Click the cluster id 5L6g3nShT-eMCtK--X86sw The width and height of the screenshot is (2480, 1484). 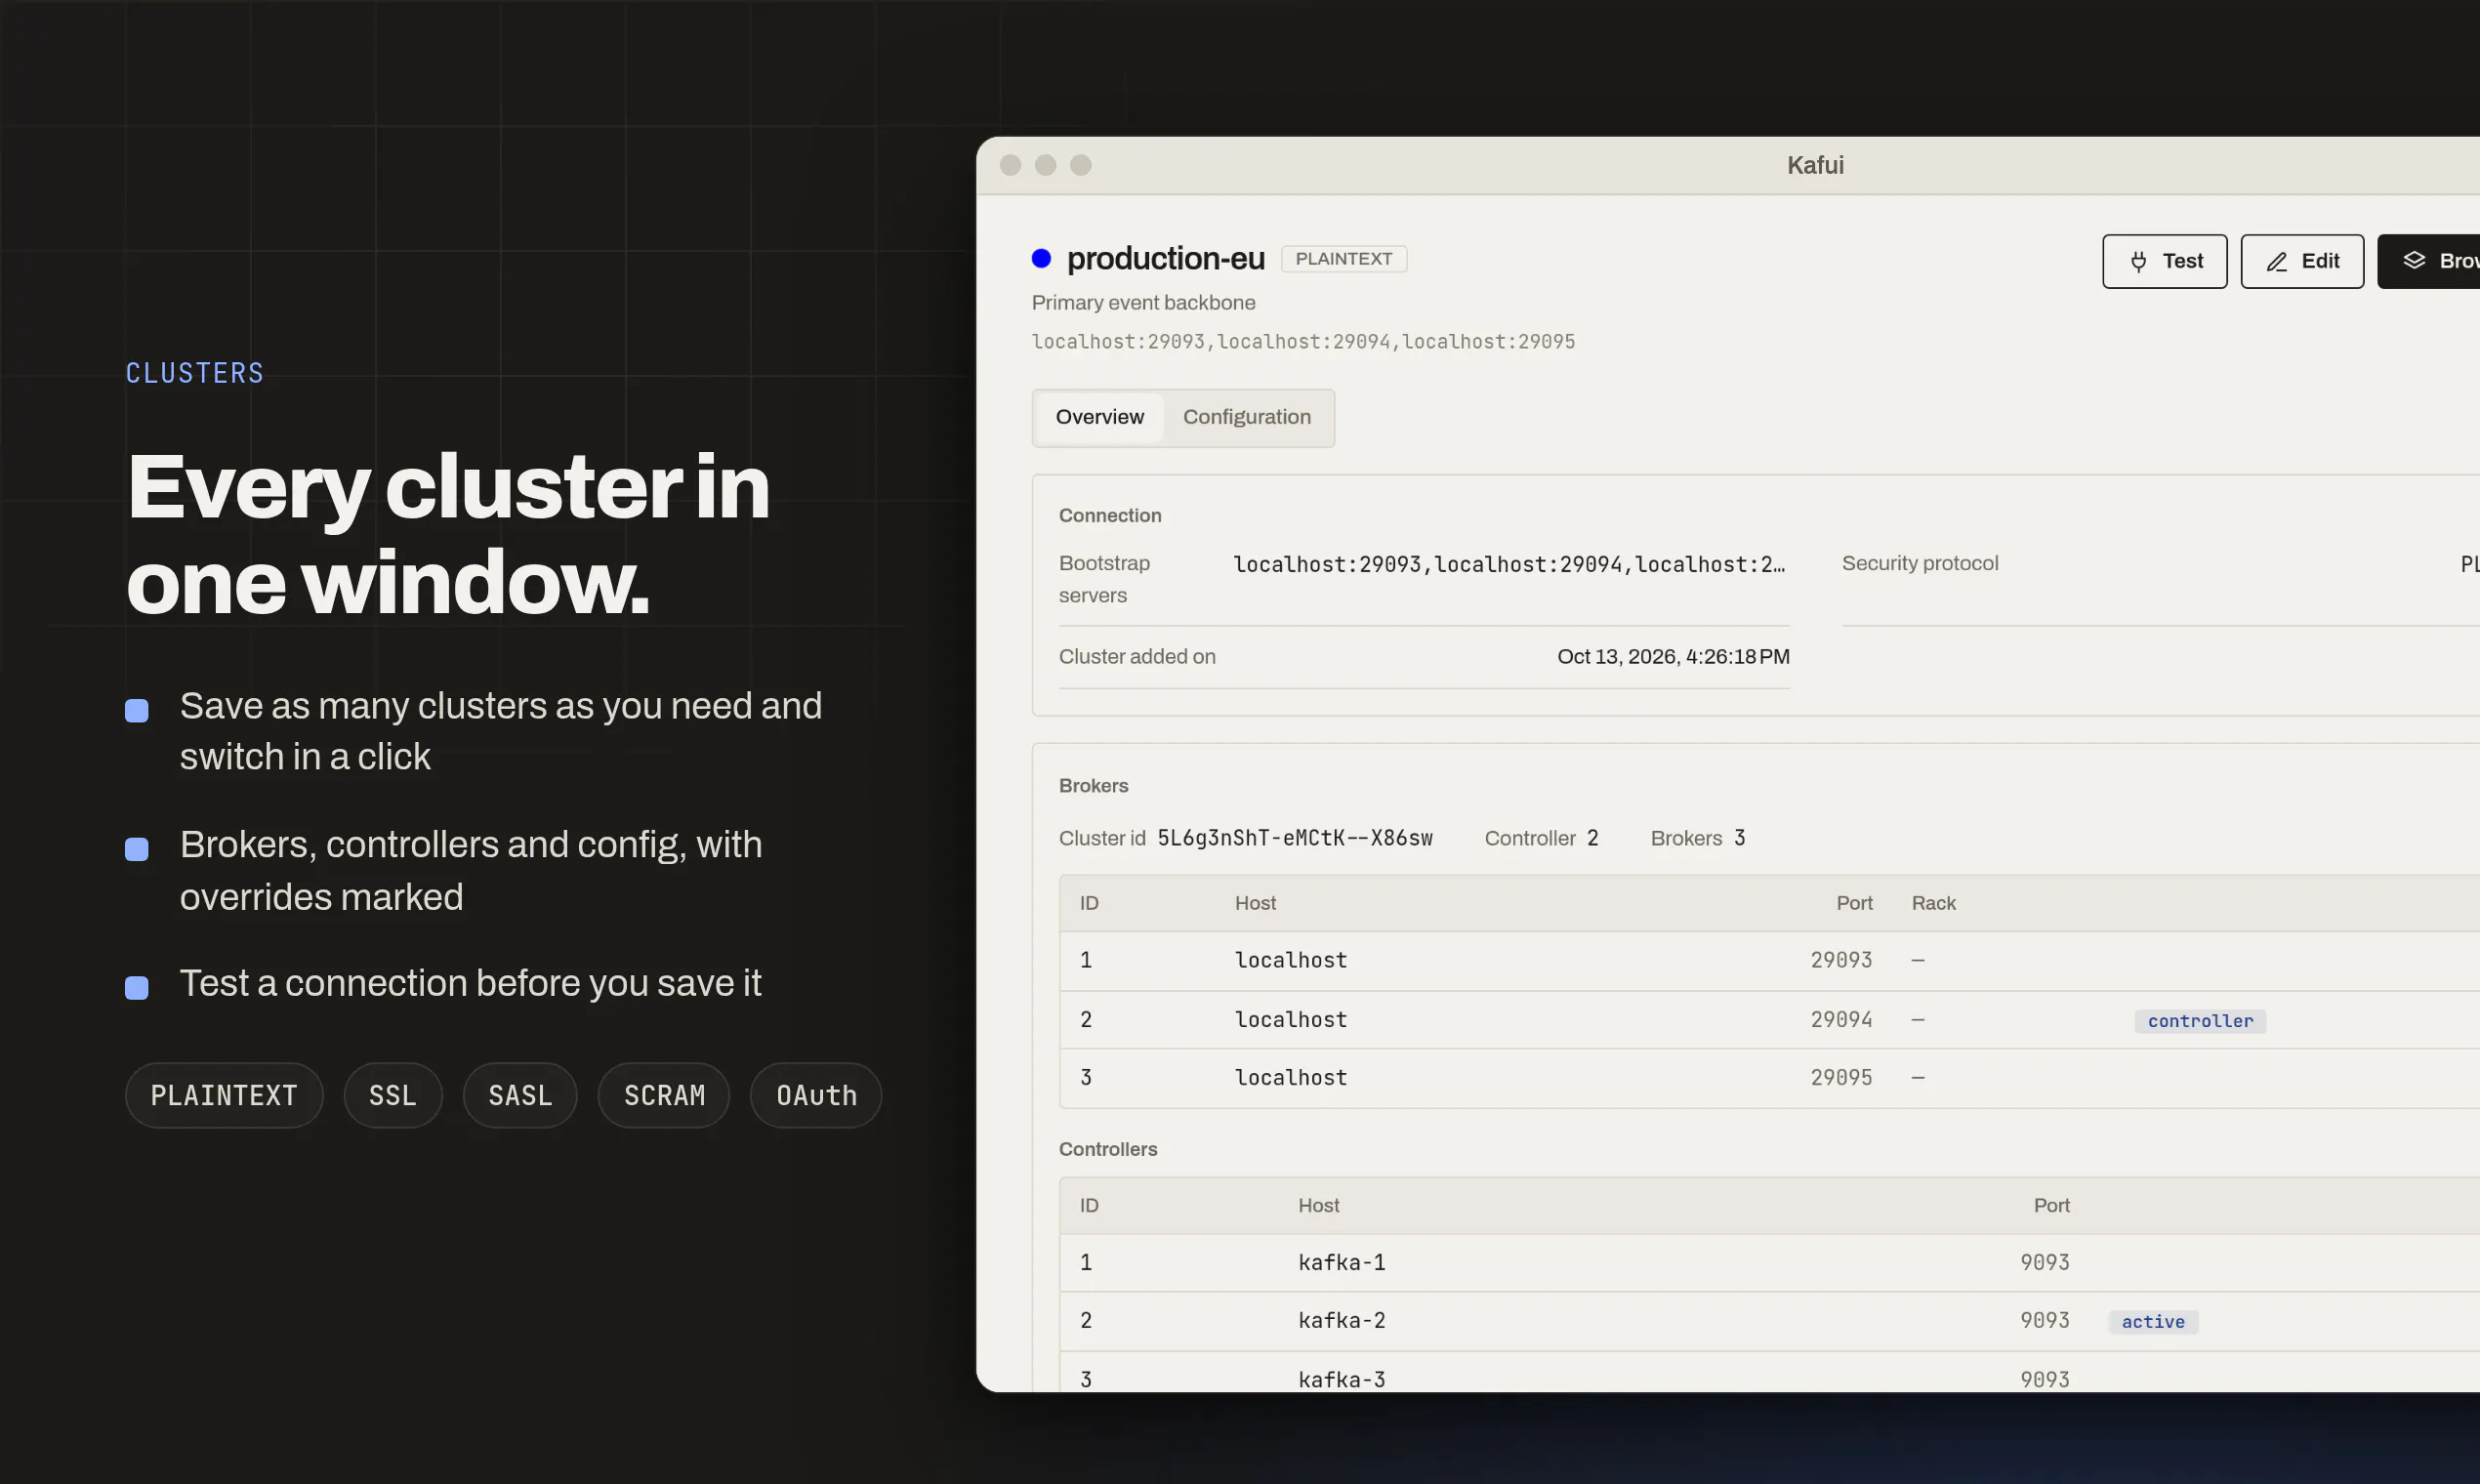[x=1294, y=838]
